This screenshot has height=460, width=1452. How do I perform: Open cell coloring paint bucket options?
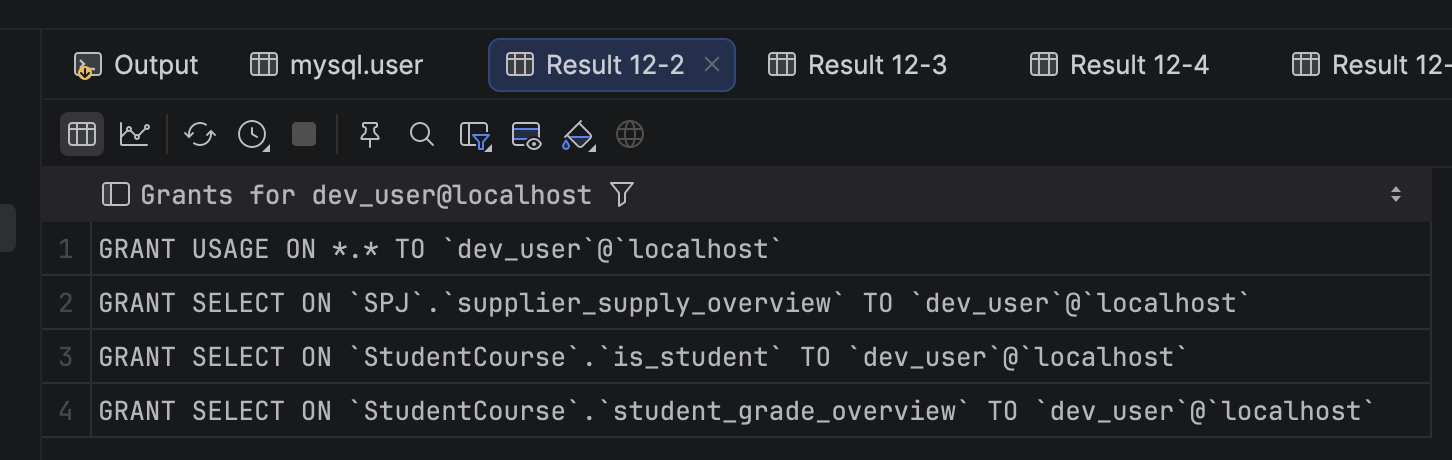[579, 135]
